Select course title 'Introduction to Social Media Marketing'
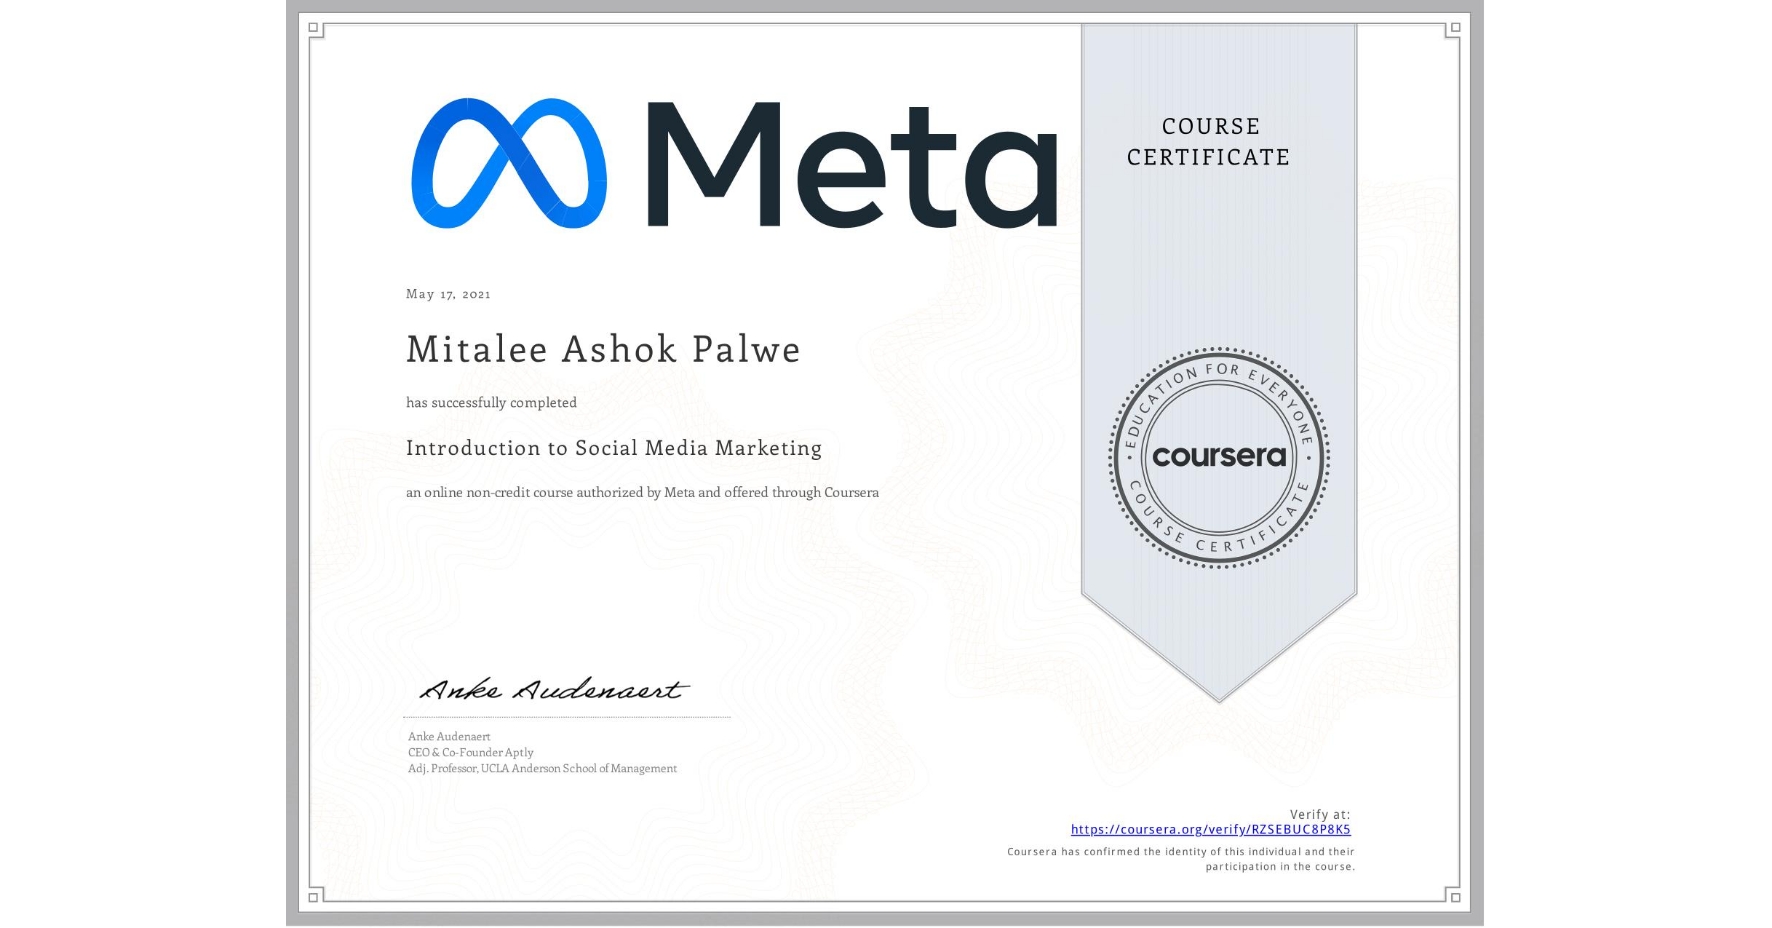Screen dimensions: 1772x928 [x=614, y=448]
